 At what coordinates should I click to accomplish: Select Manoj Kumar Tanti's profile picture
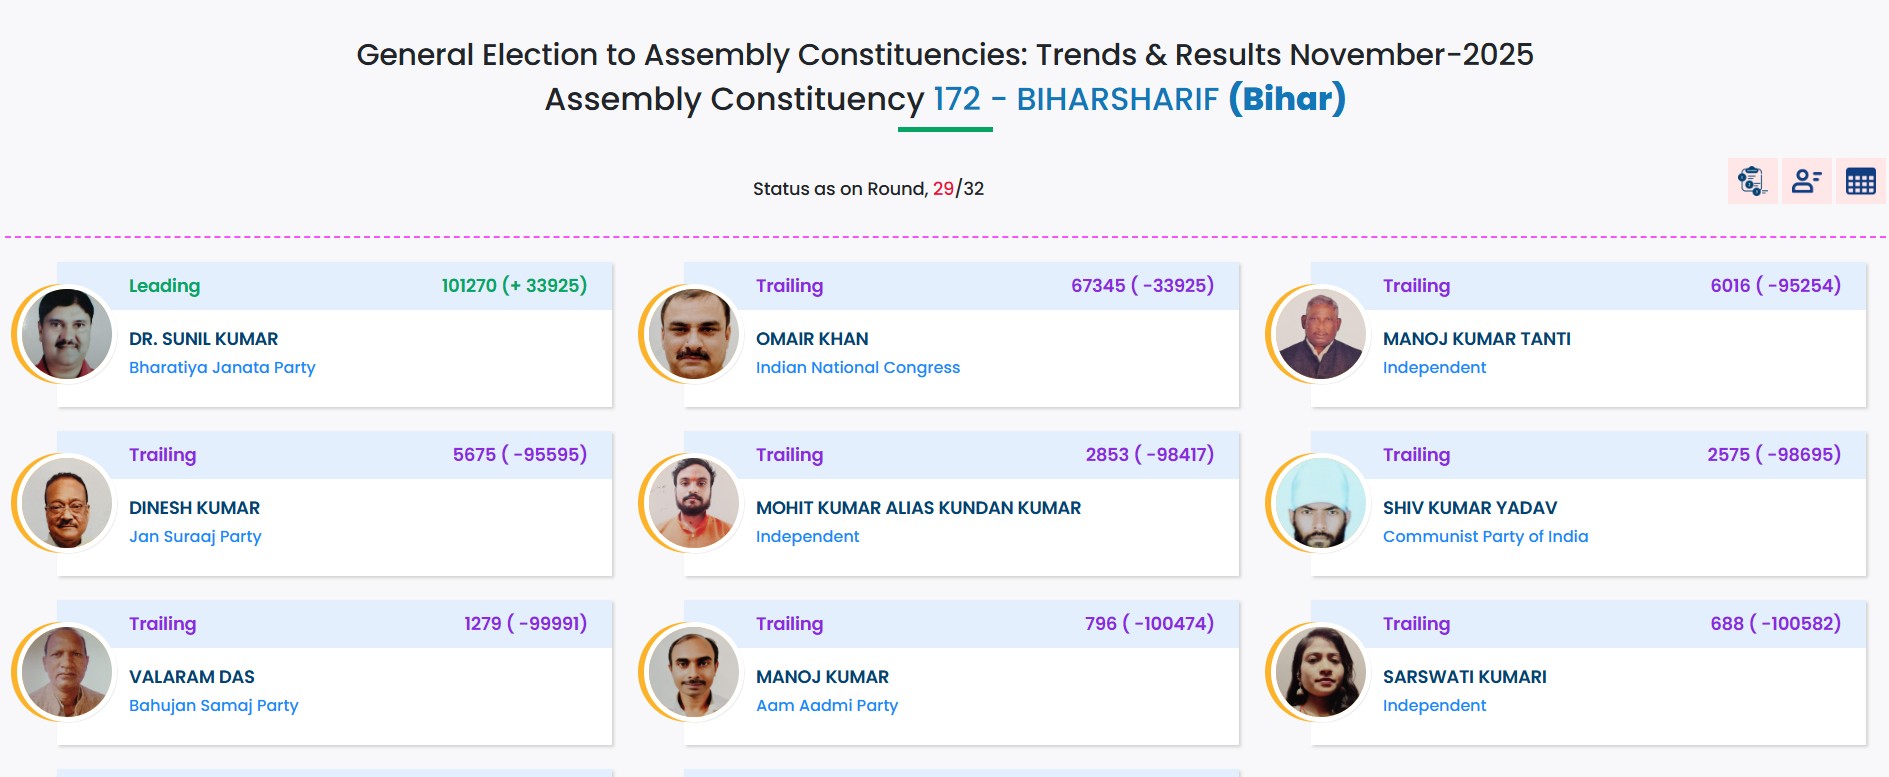pyautogui.click(x=1320, y=334)
